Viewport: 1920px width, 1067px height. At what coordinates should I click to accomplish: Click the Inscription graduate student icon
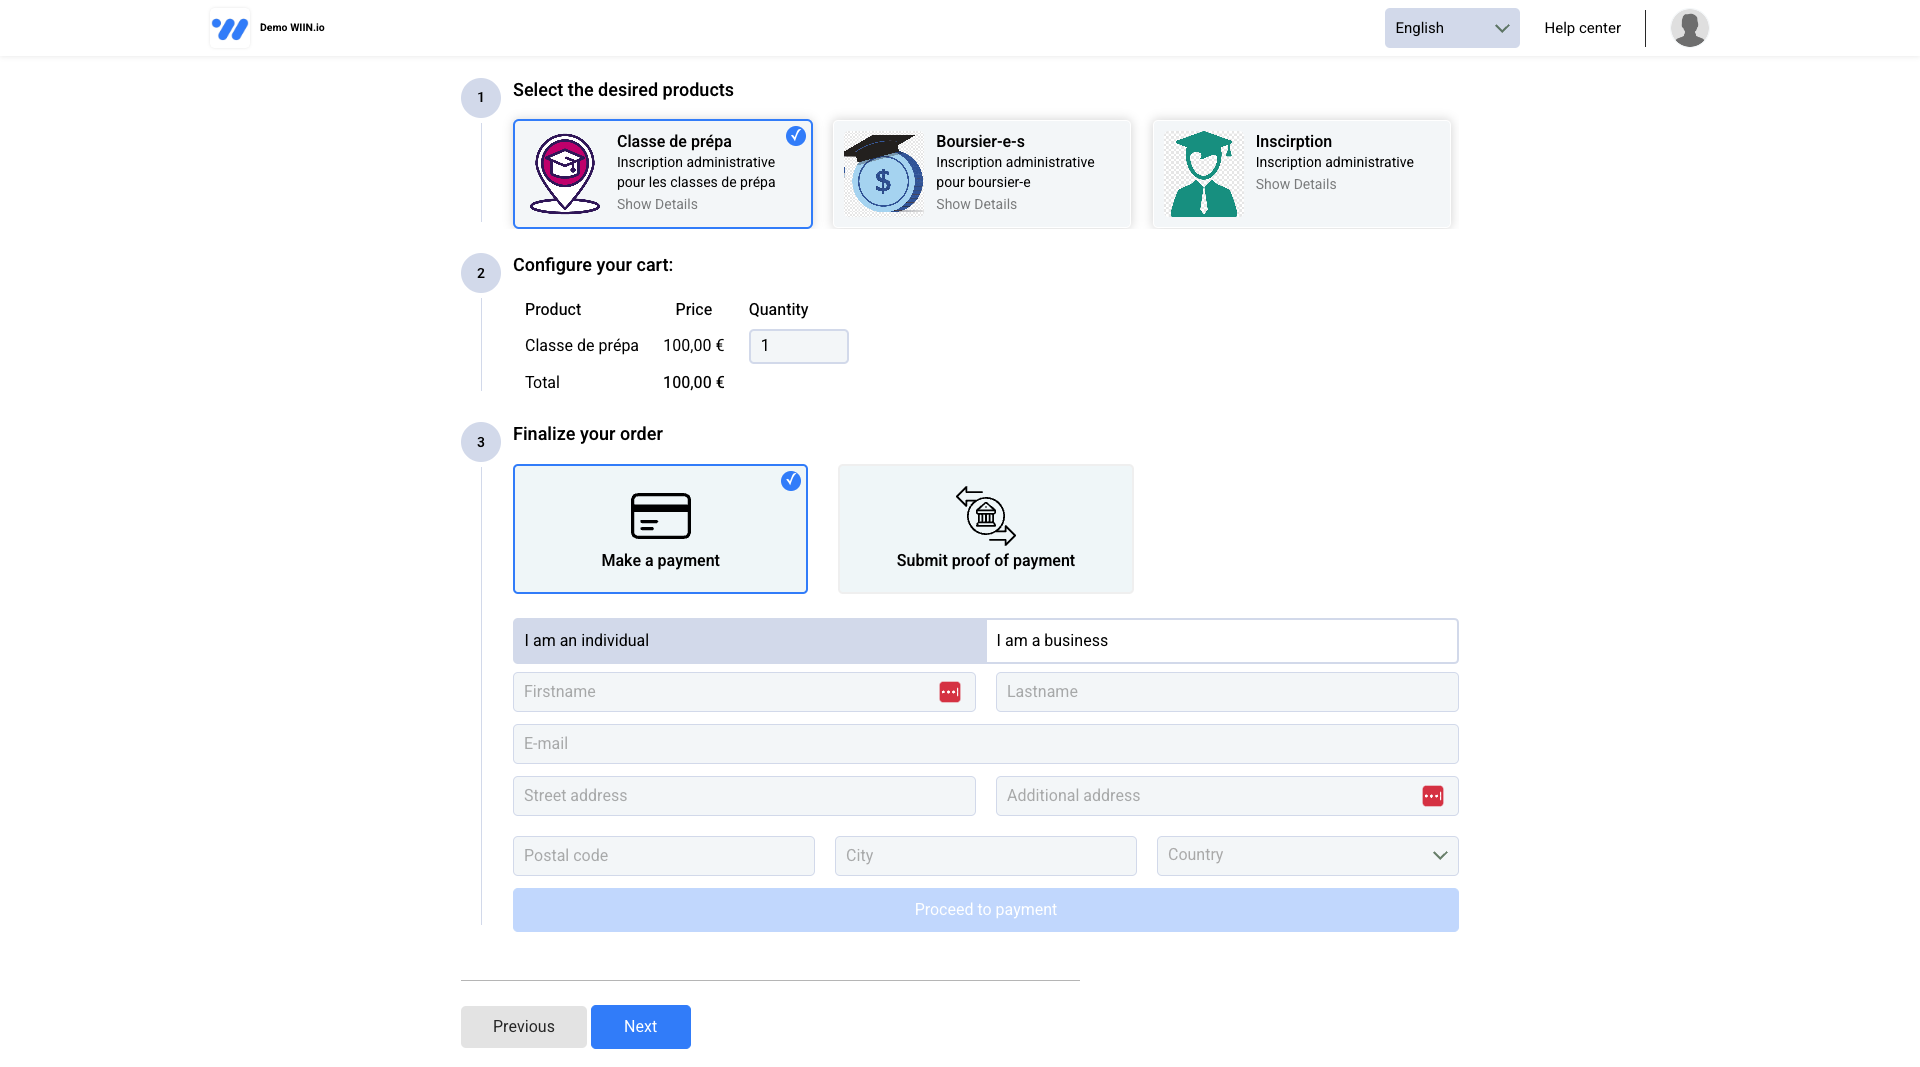point(1203,174)
